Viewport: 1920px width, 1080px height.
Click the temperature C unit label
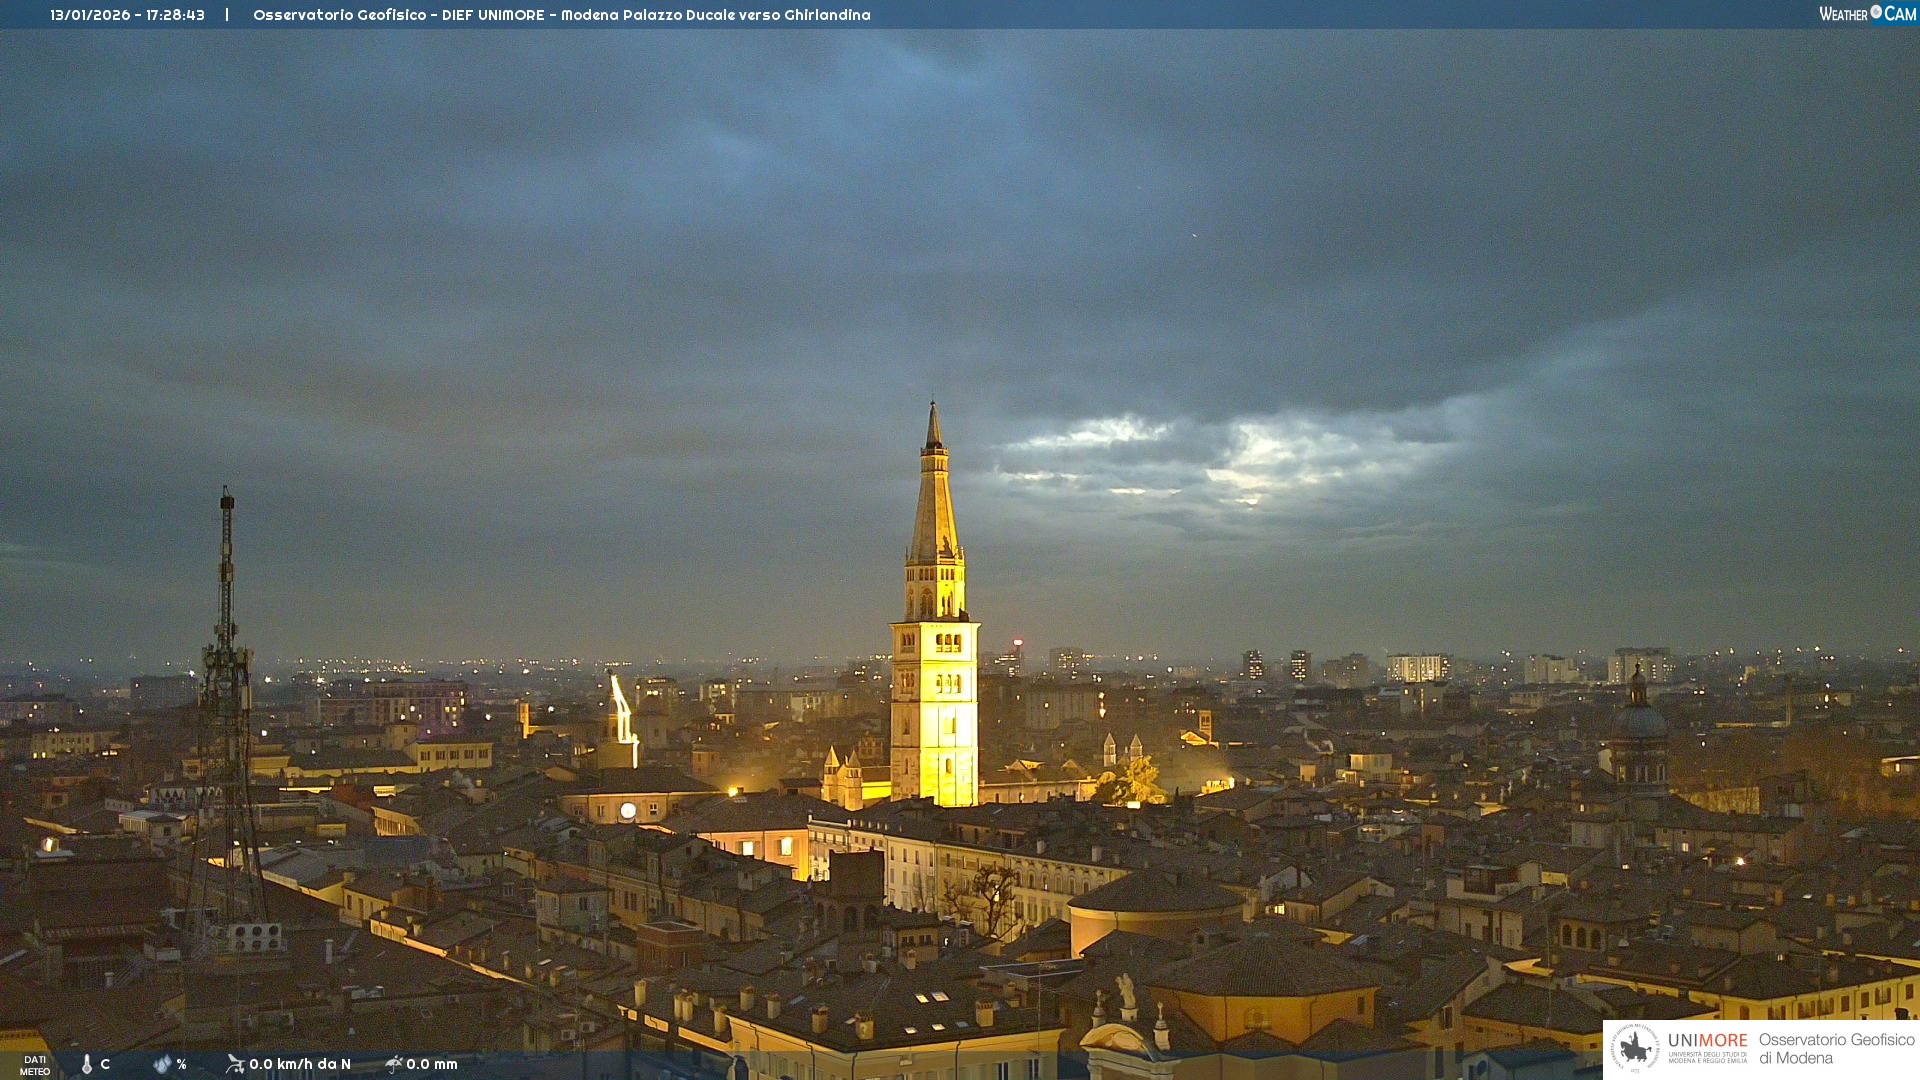coord(105,1064)
